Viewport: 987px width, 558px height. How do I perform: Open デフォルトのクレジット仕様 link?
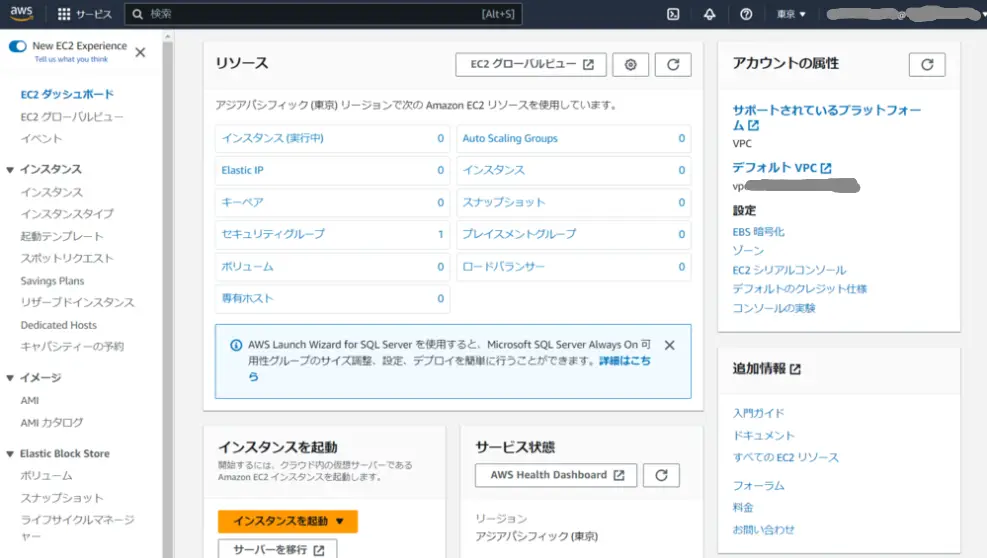coord(799,289)
